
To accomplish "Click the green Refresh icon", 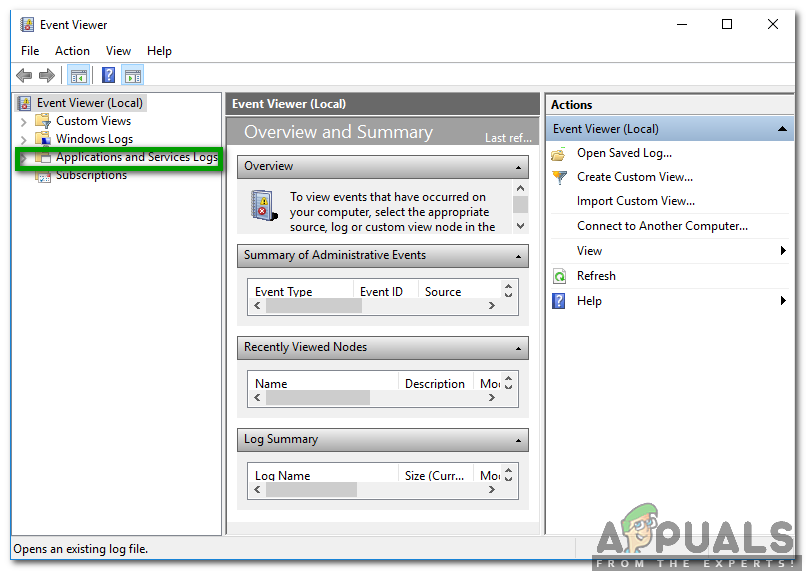I will point(559,277).
